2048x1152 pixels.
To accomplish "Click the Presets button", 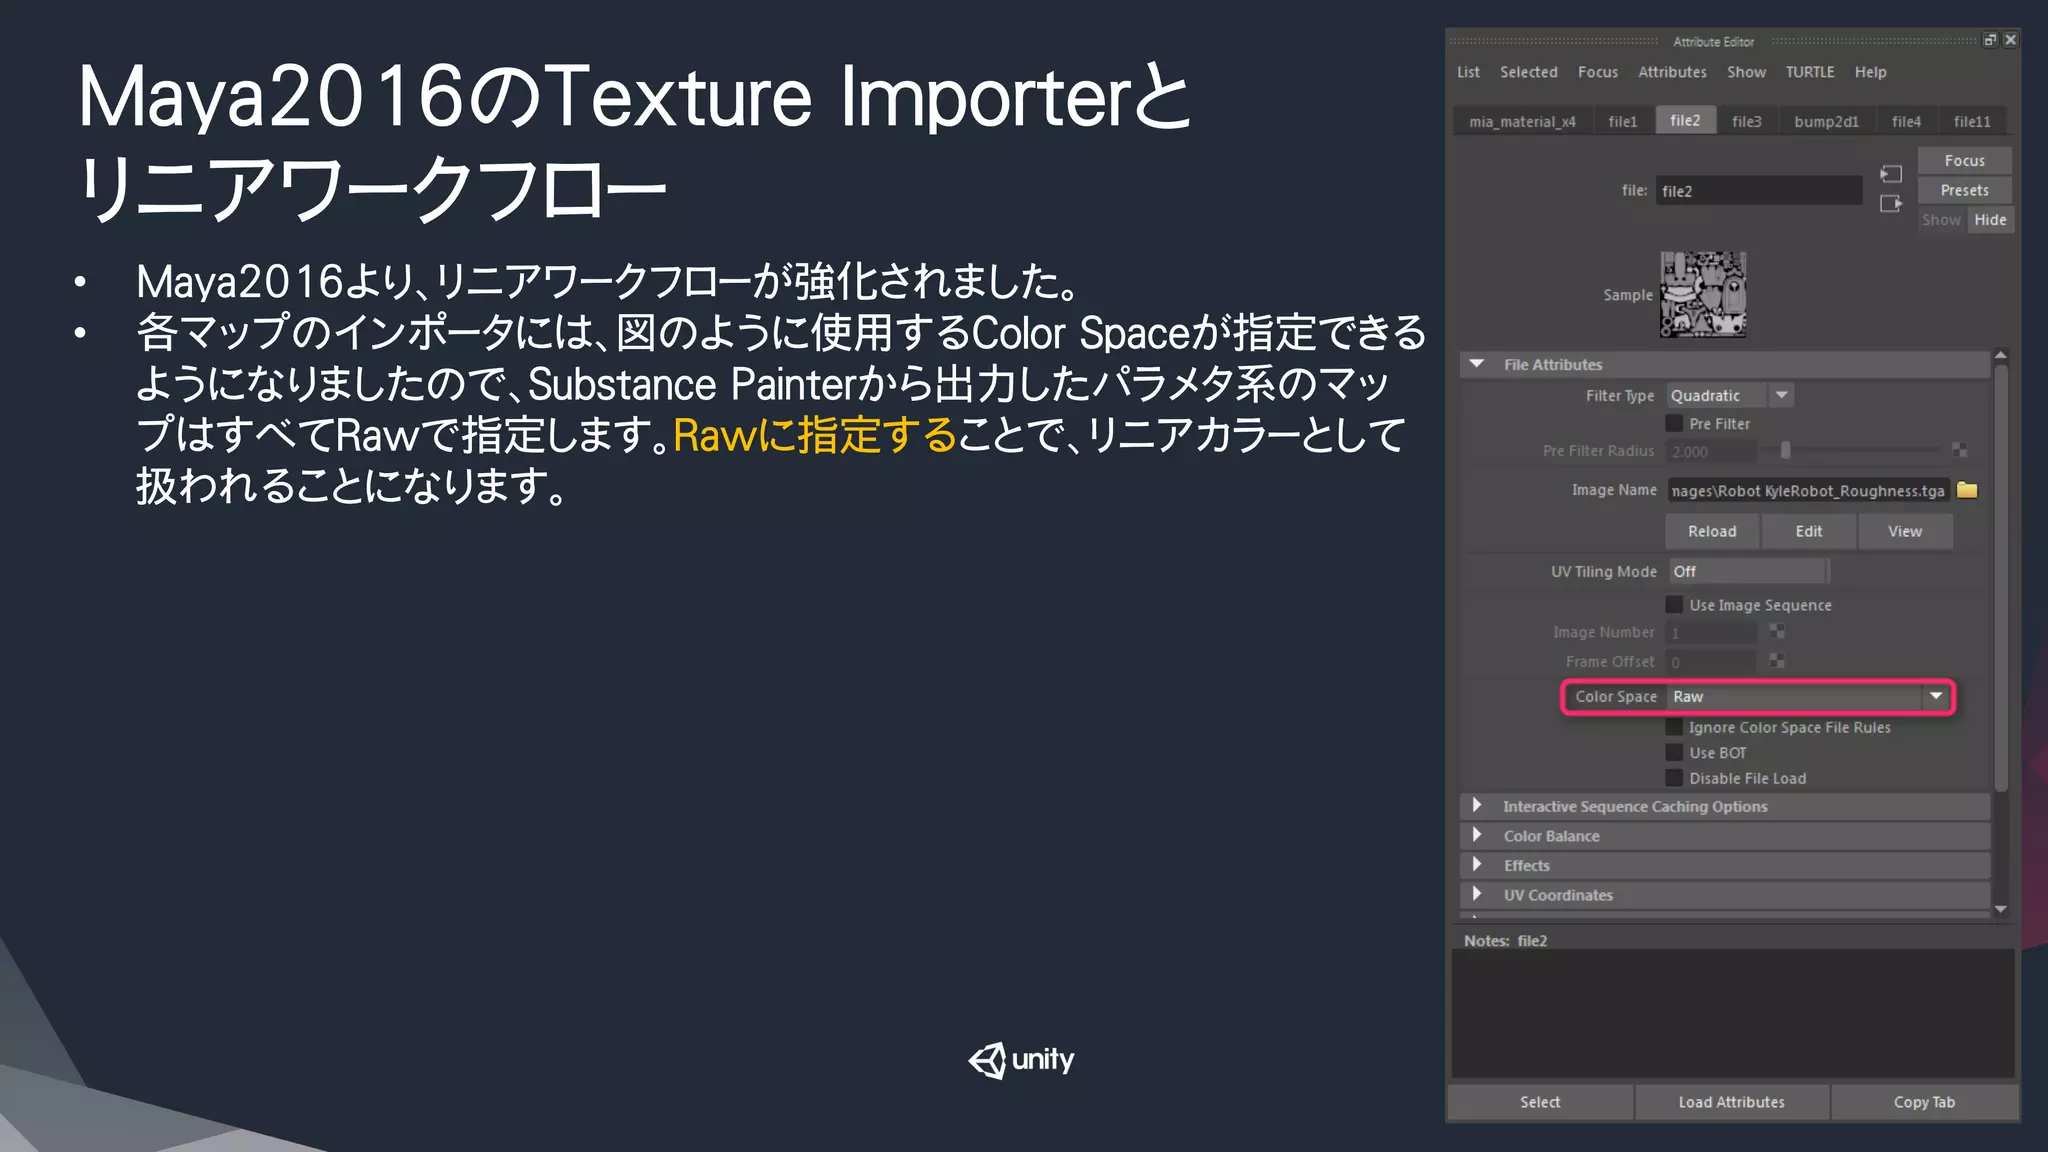I will click(x=1964, y=190).
